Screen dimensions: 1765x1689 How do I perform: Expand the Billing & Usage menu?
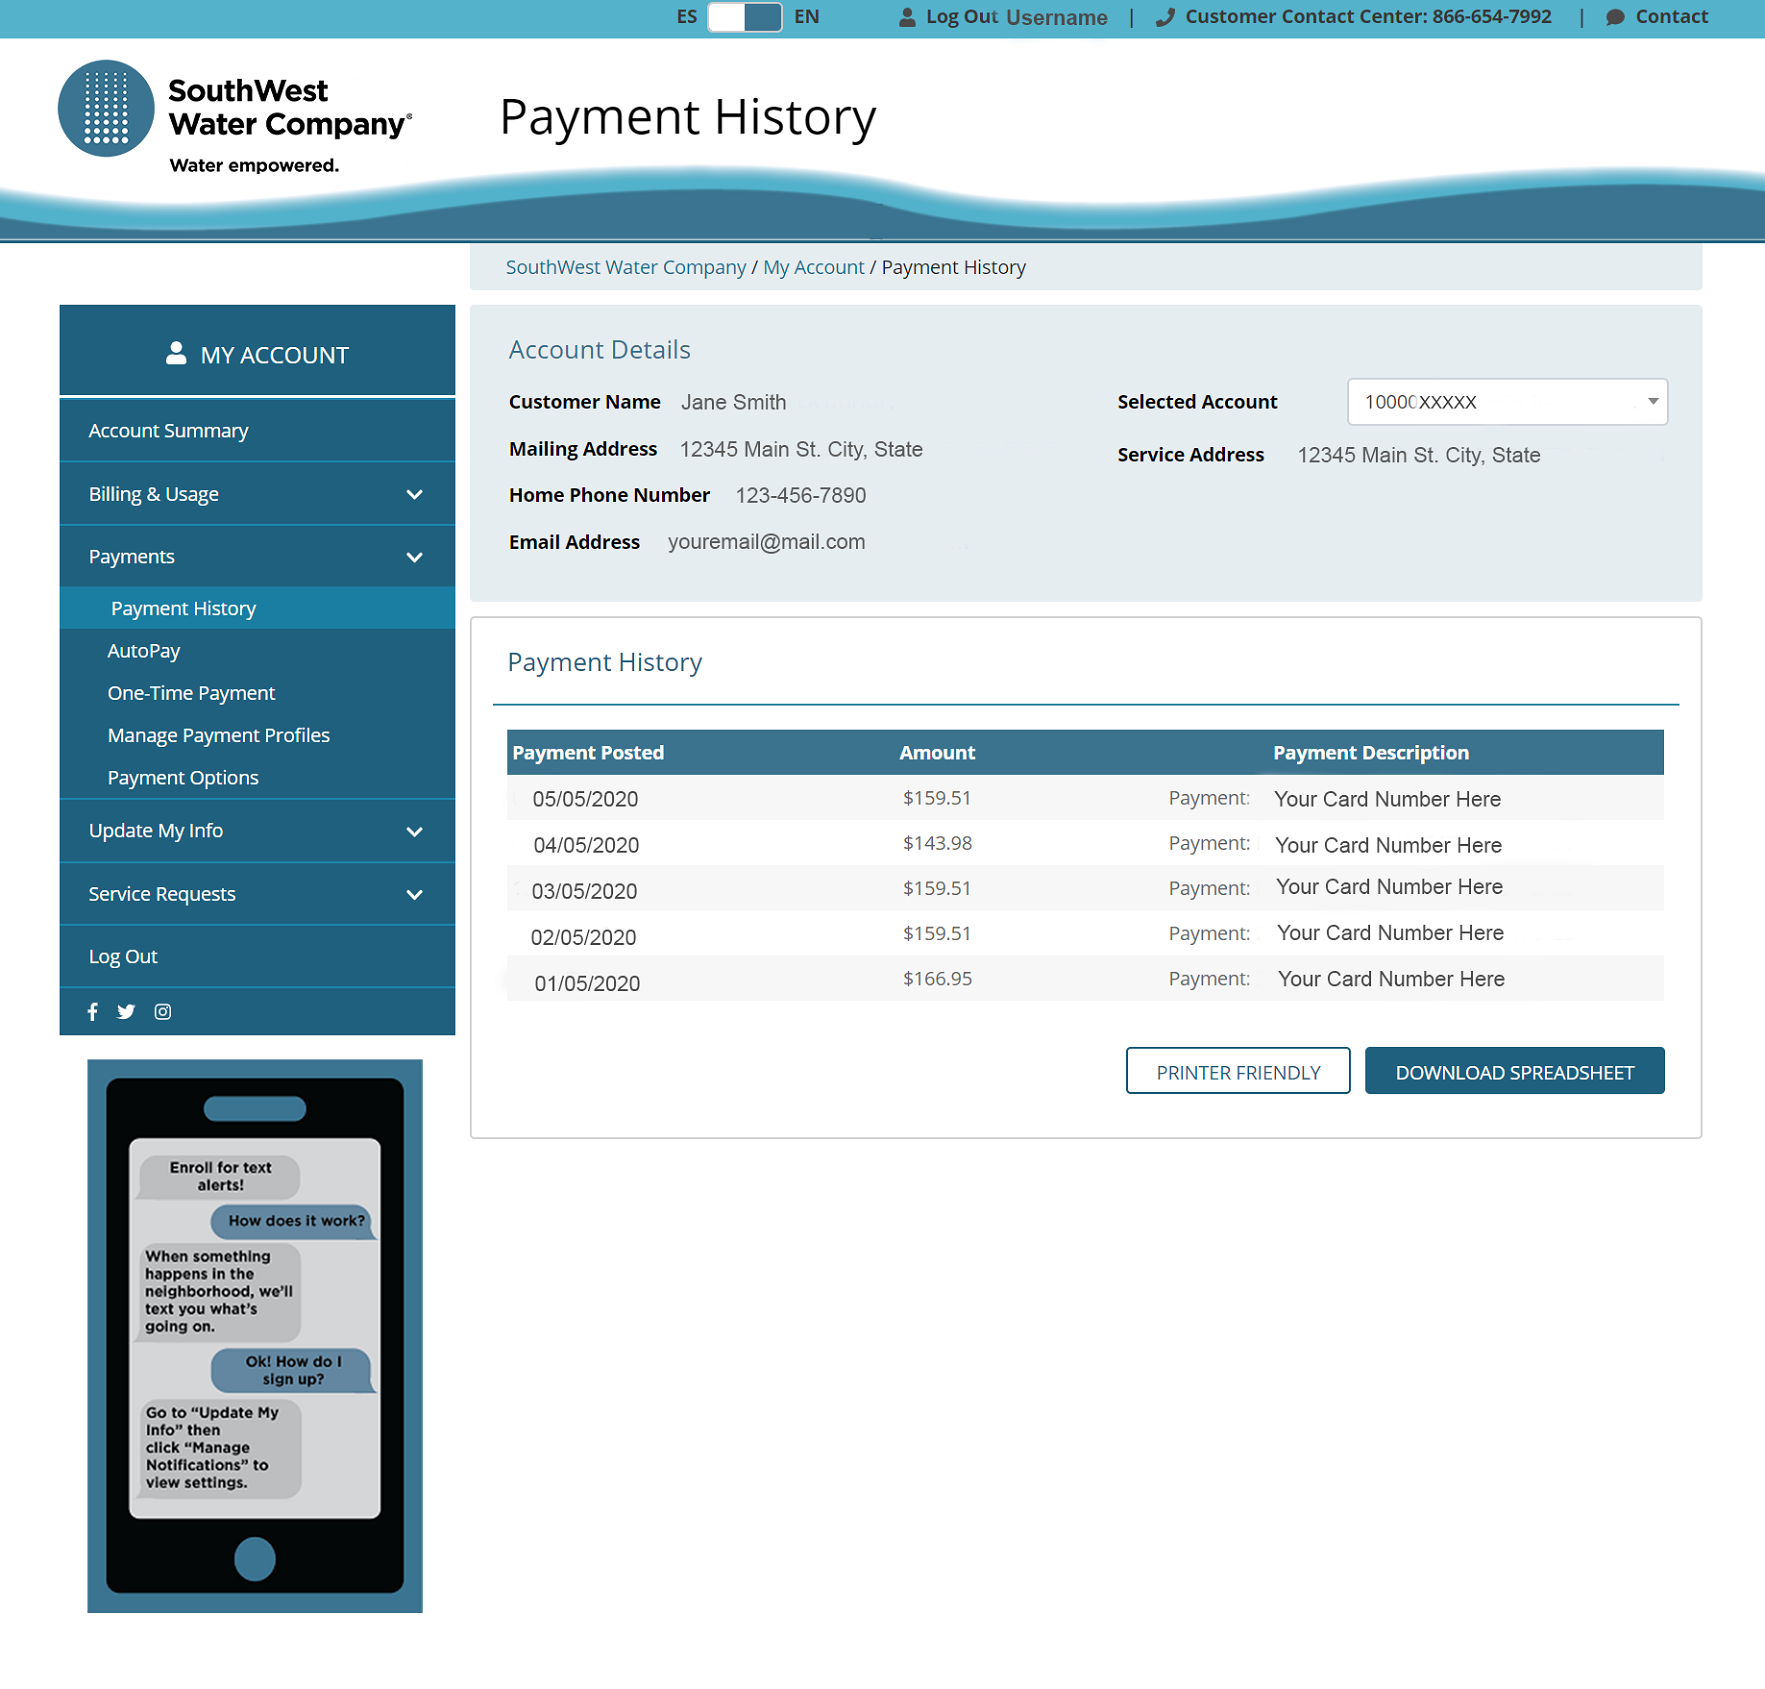point(414,494)
